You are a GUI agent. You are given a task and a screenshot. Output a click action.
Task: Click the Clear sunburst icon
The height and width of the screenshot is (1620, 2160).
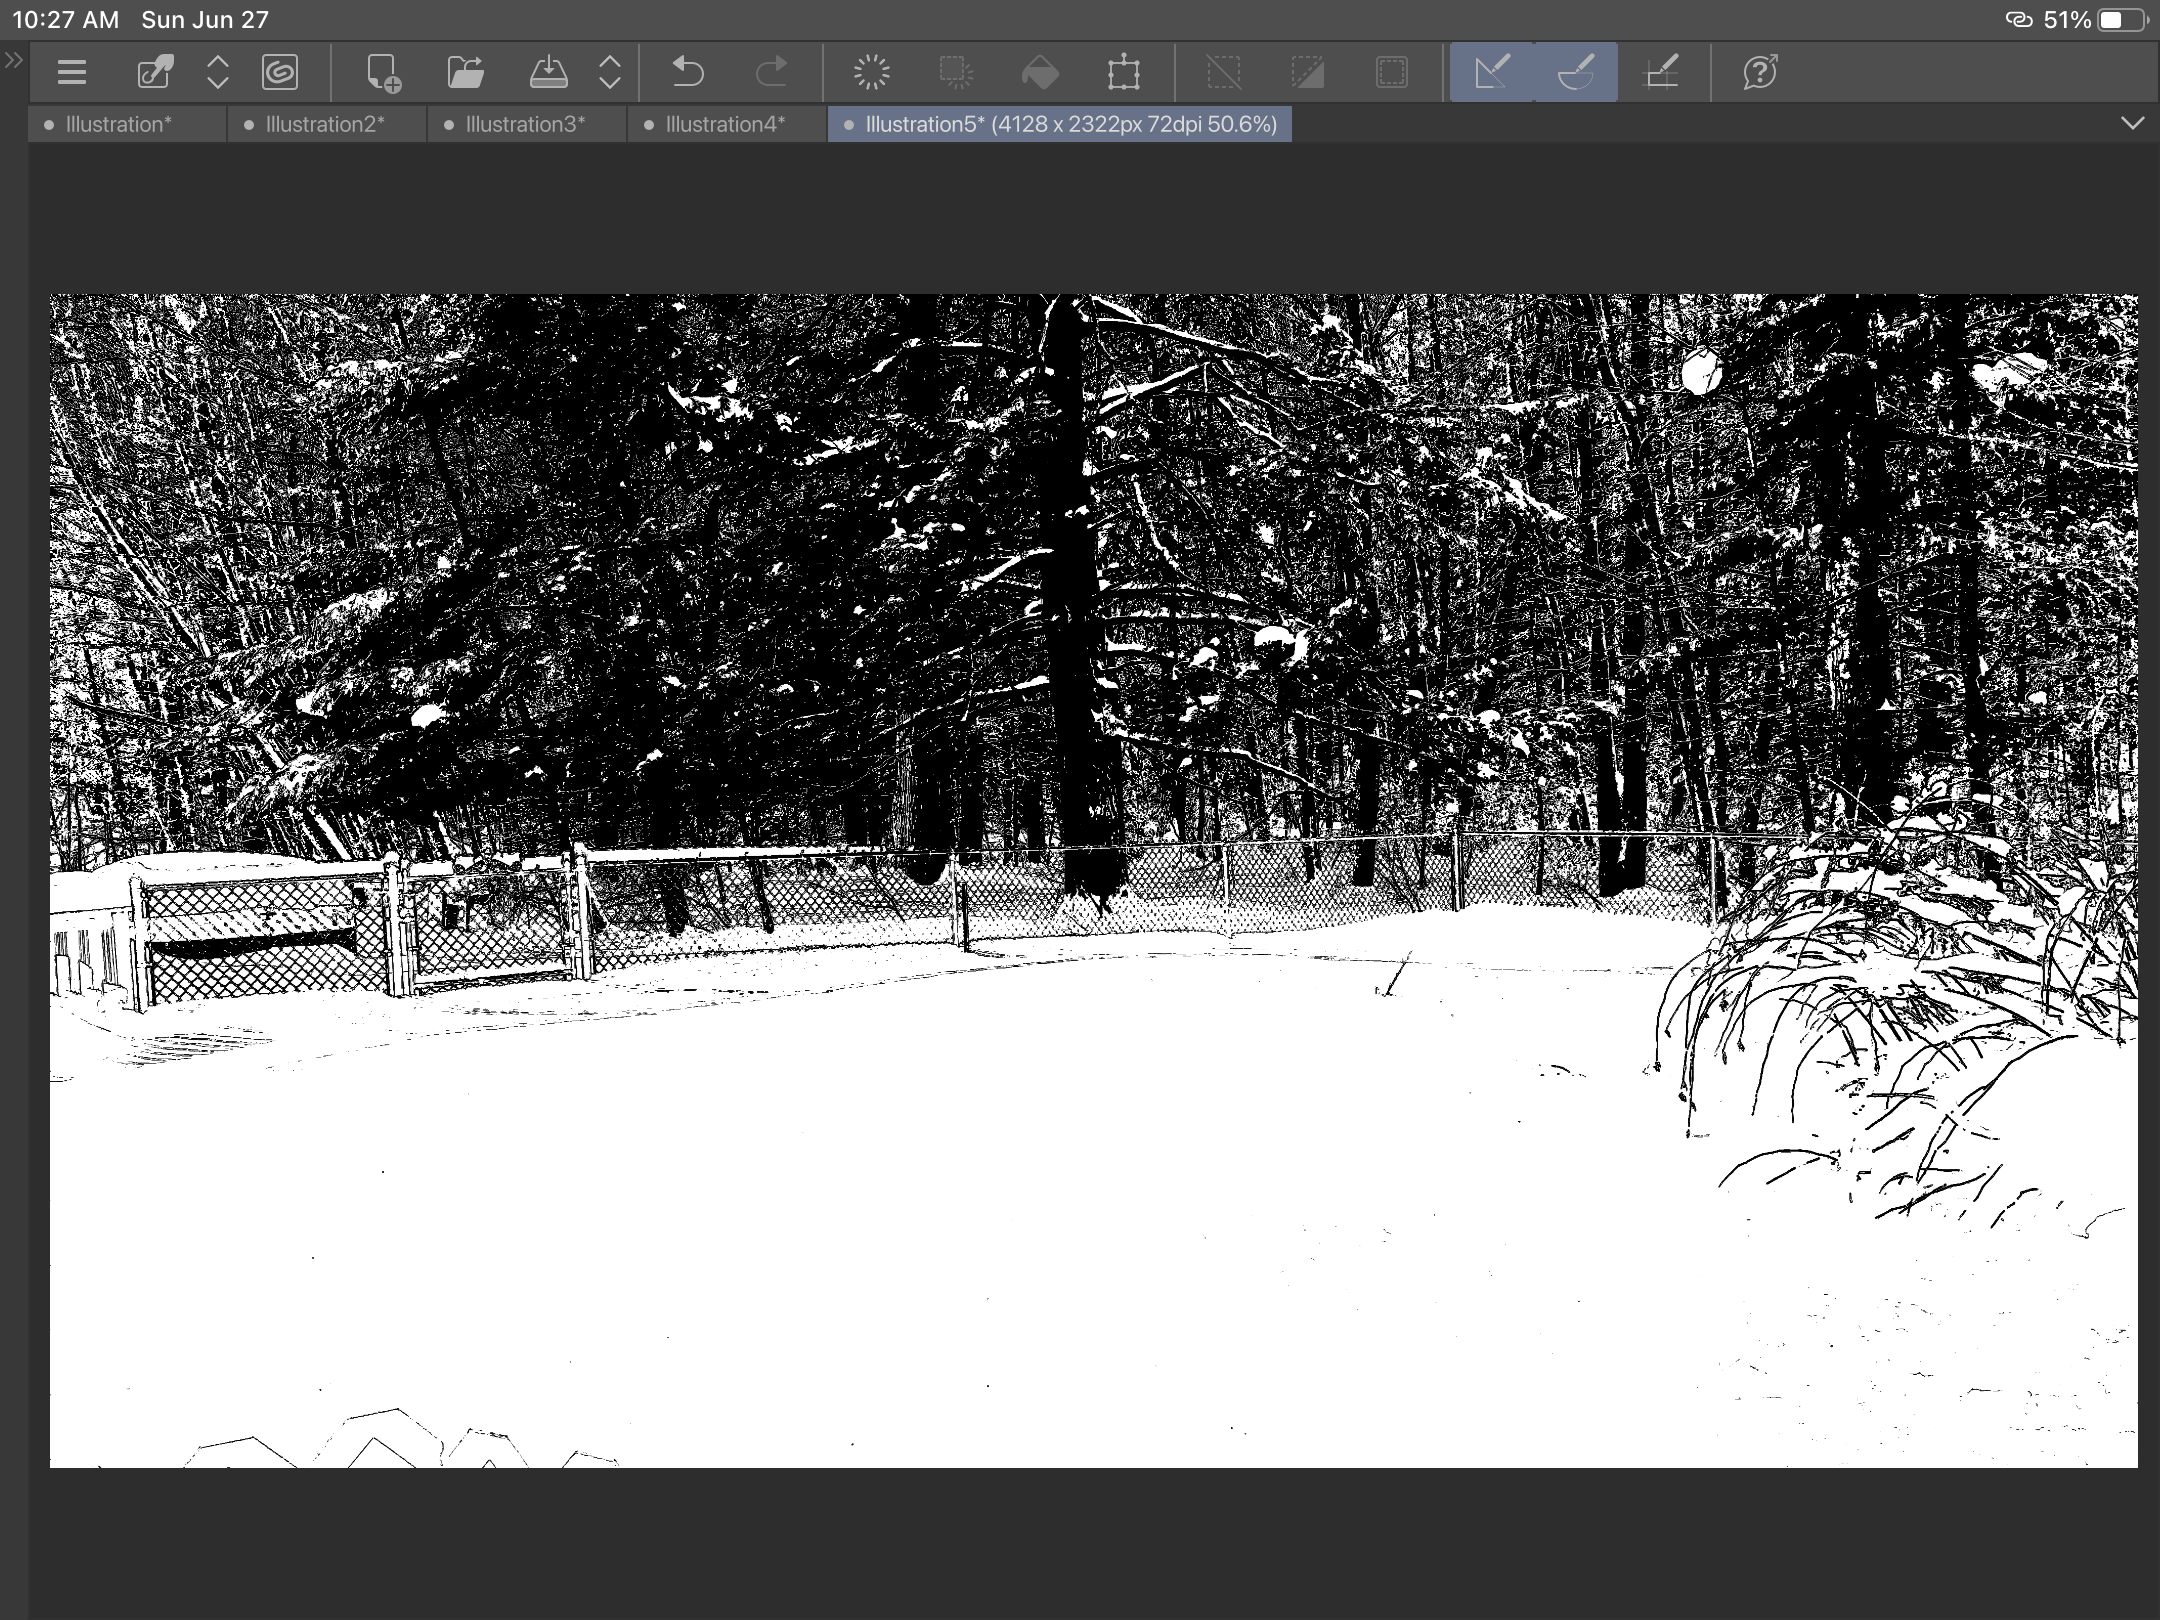pos(872,72)
